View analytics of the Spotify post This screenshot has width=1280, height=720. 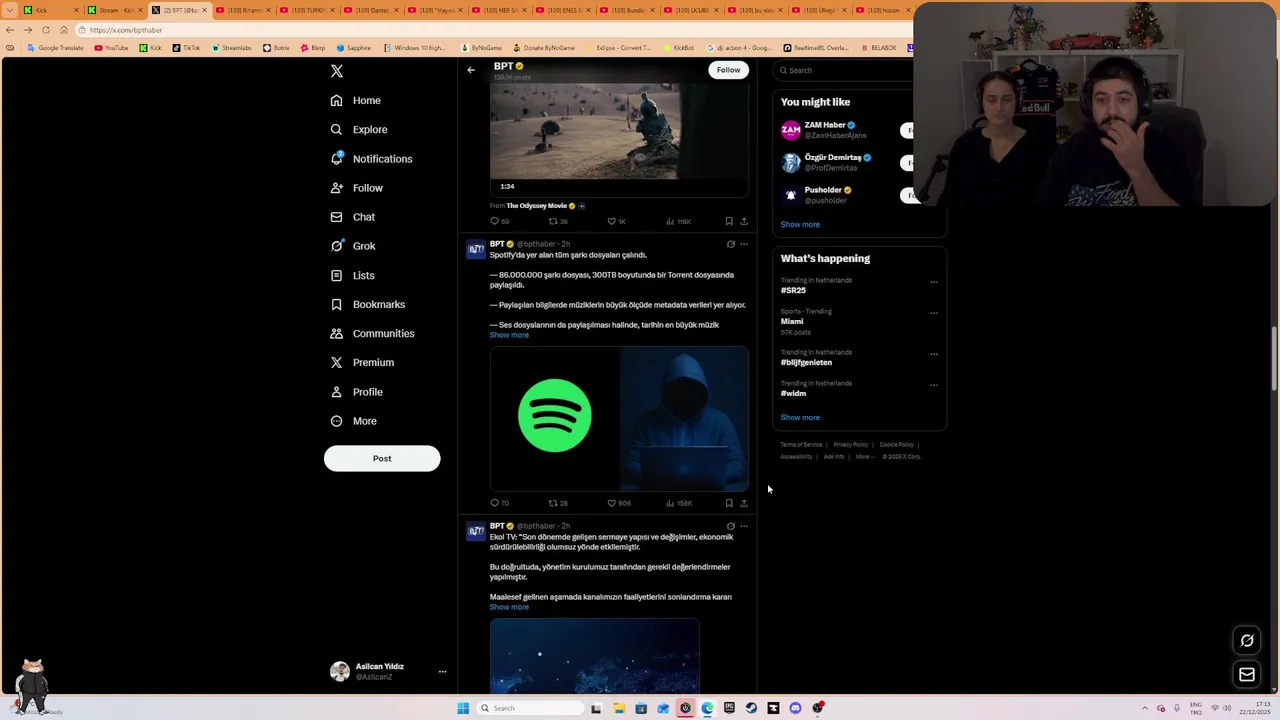pyautogui.click(x=680, y=503)
